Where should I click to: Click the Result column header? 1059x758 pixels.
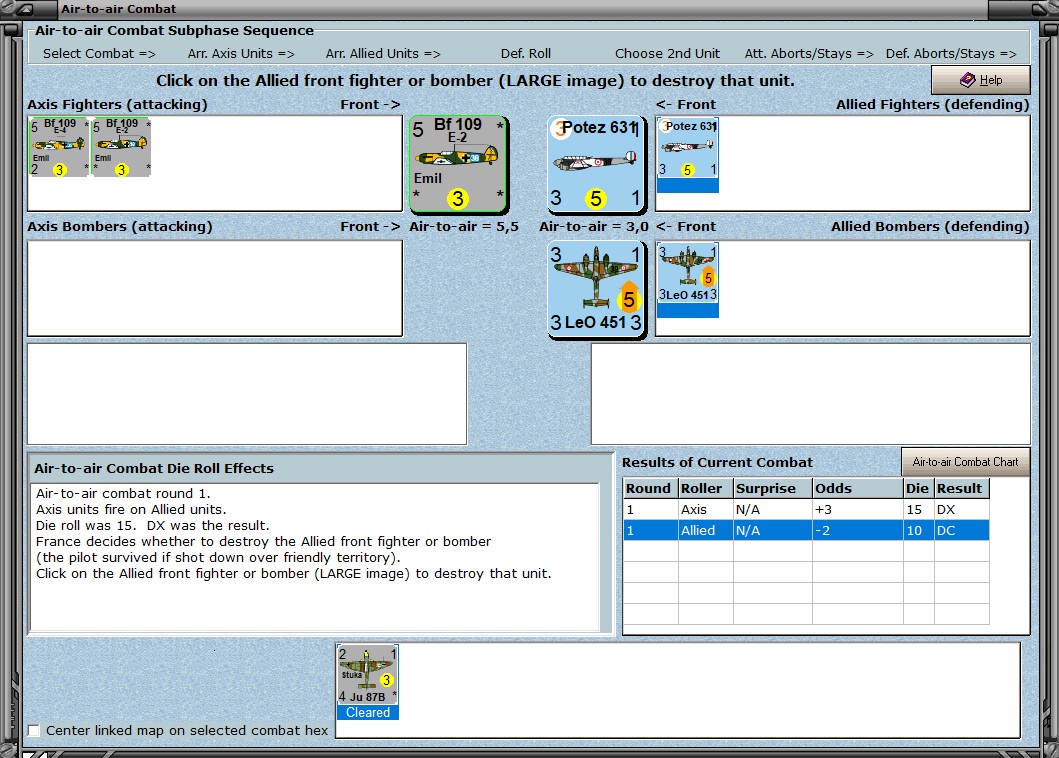(x=962, y=488)
